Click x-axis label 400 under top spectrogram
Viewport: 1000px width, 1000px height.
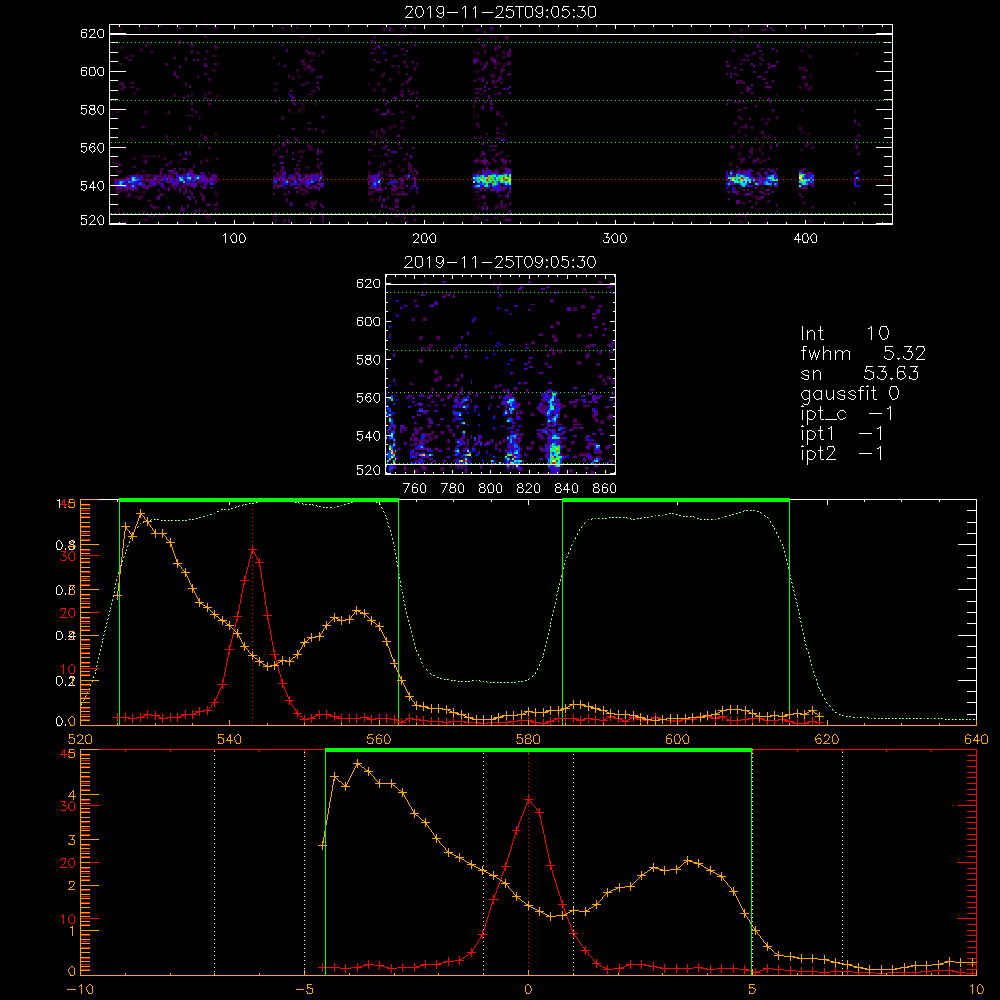point(805,239)
